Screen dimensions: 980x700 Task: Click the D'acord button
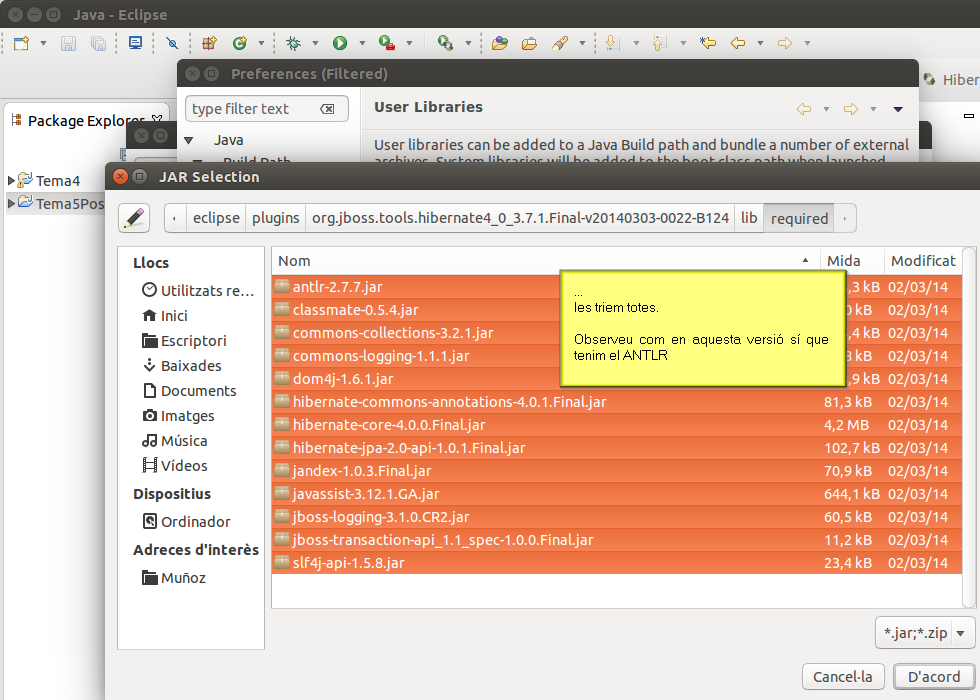point(934,677)
